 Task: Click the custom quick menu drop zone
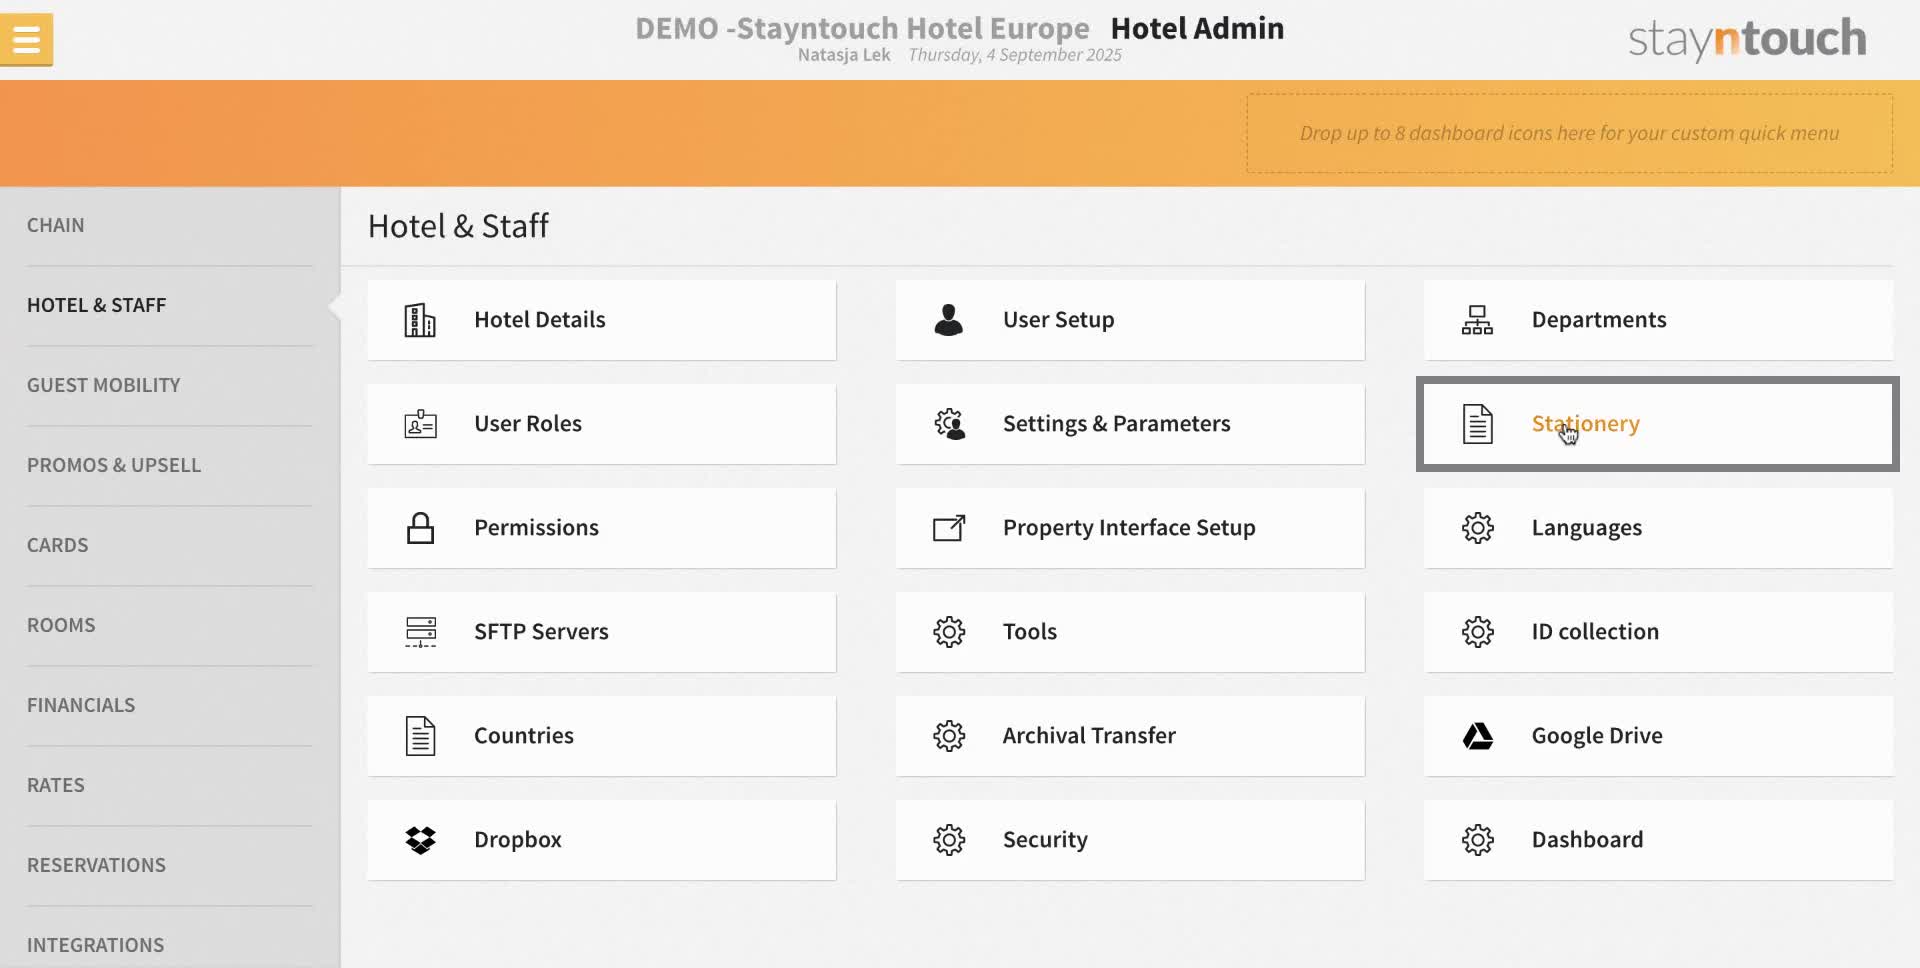(x=1569, y=134)
